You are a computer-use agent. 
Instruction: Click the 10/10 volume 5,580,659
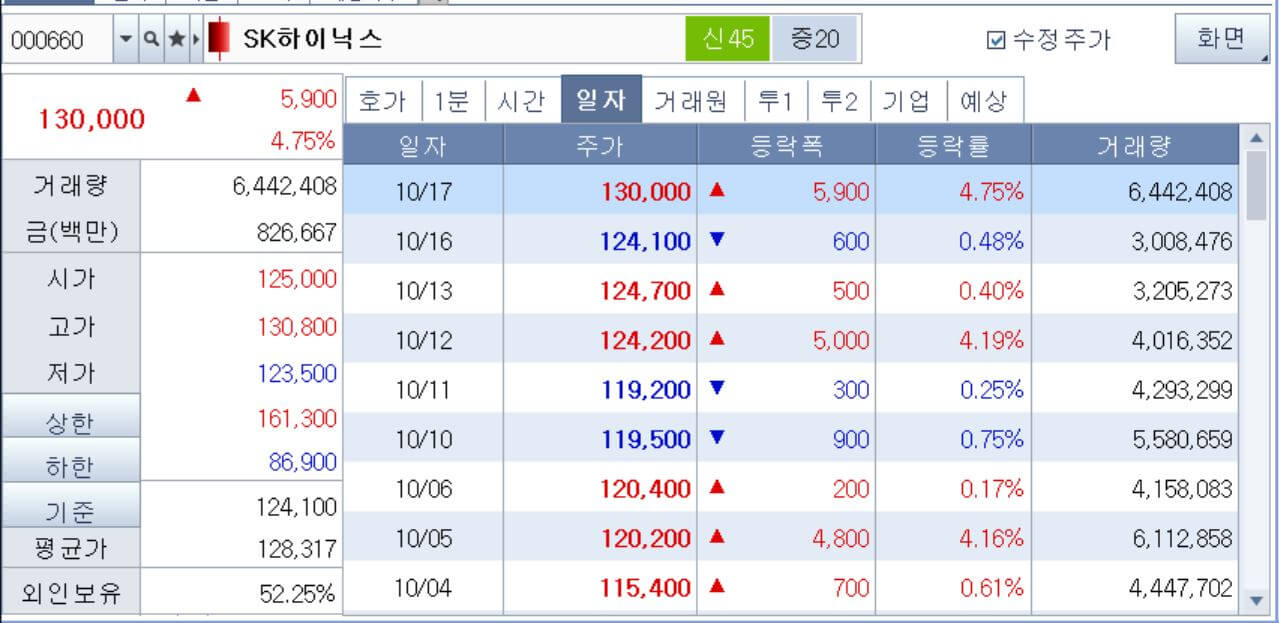pyautogui.click(x=1182, y=439)
